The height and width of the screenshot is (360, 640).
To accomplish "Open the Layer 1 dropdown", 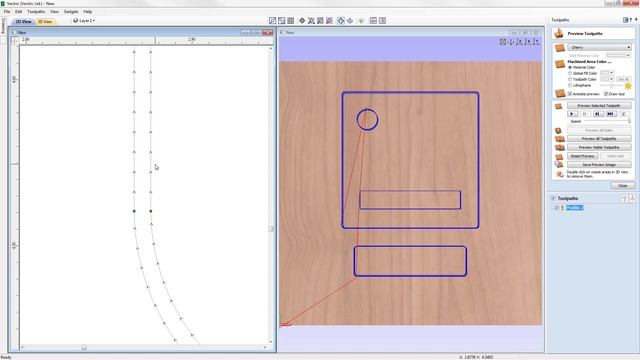I will click(84, 20).
